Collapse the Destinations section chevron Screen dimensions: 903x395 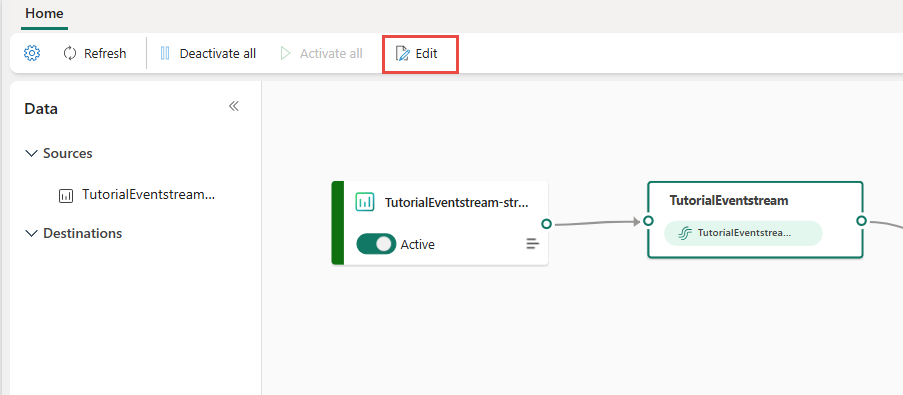tap(31, 234)
